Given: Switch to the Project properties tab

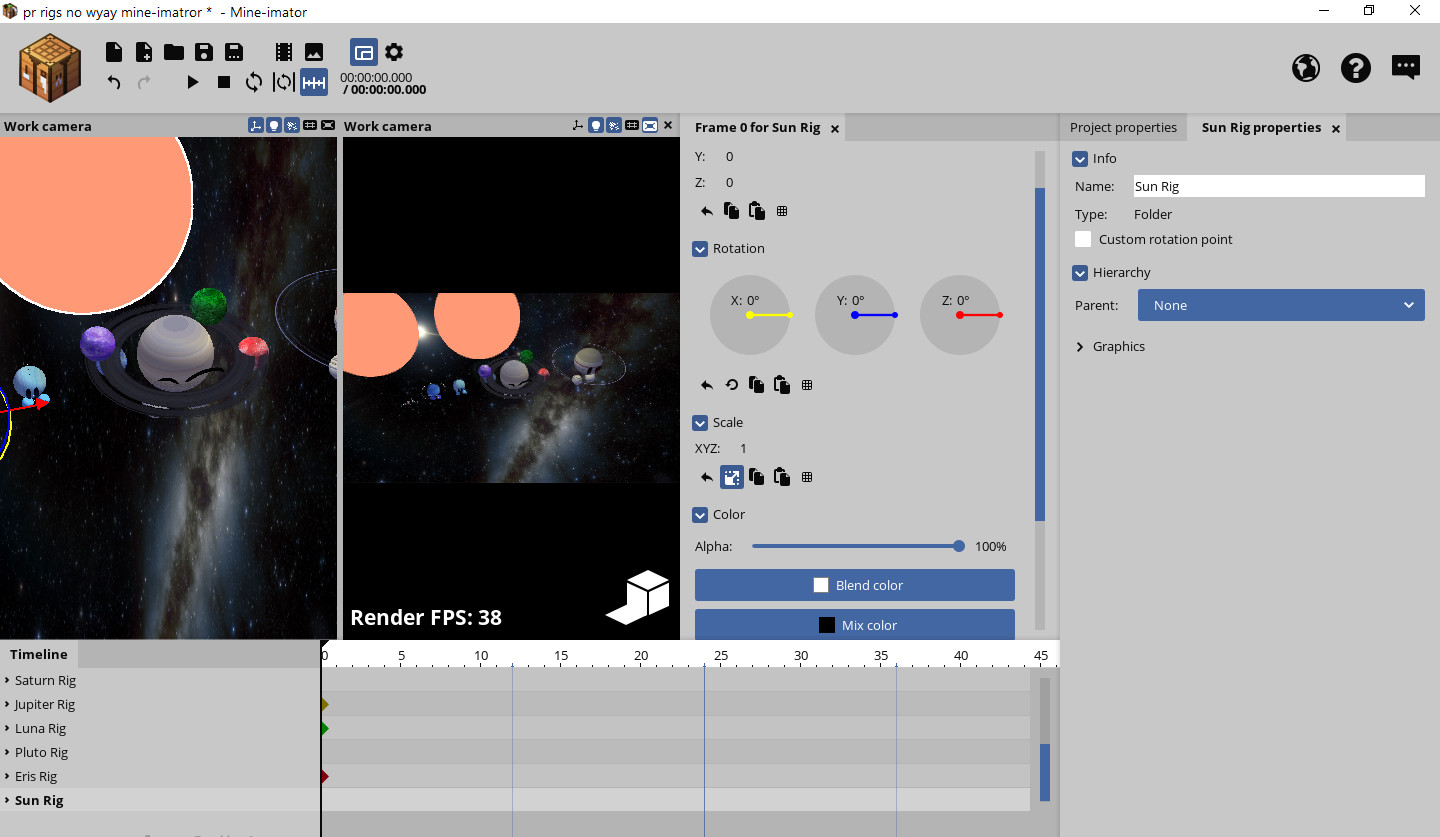Looking at the screenshot, I should pyautogui.click(x=1124, y=127).
